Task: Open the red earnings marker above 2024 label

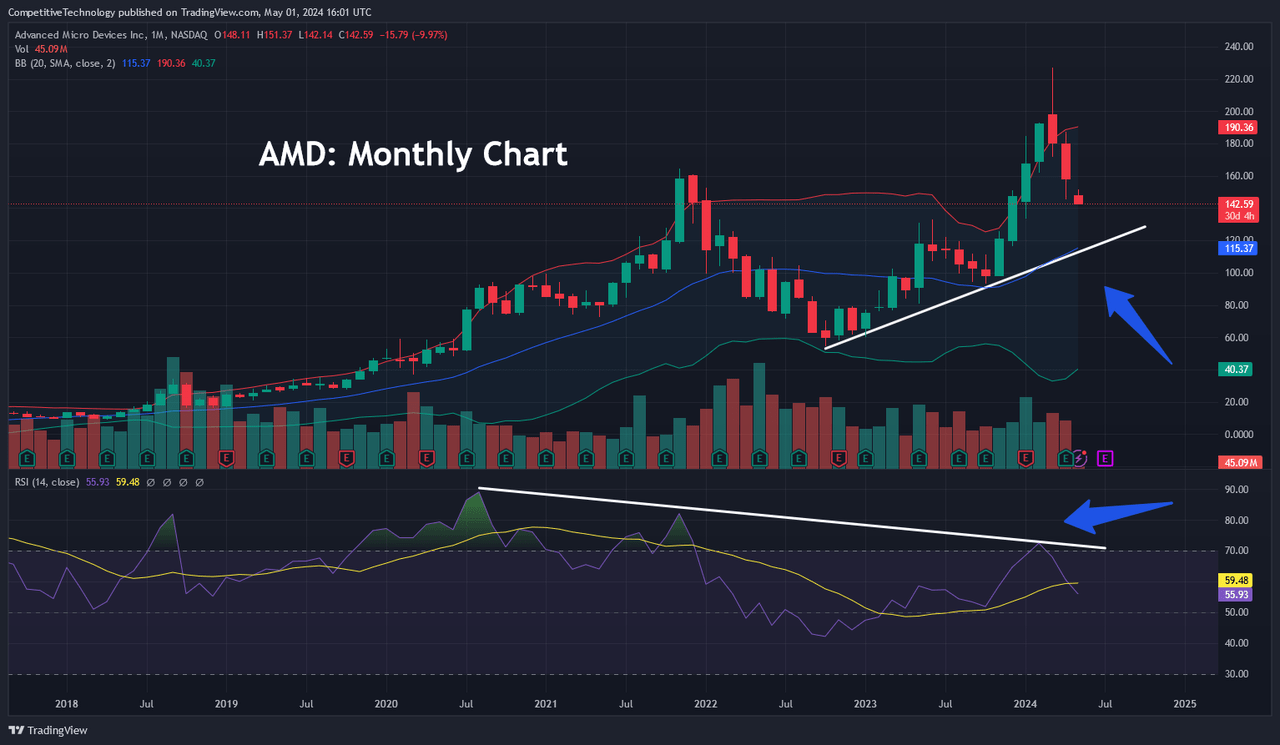Action: pos(1025,458)
